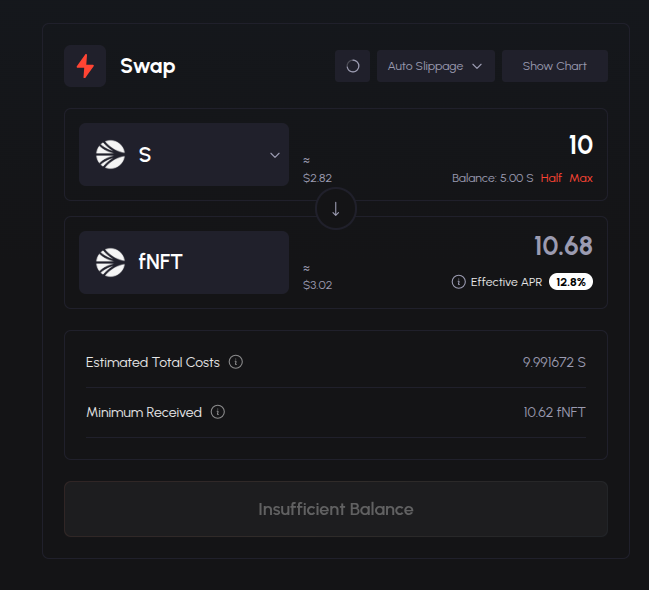Click the 12.8% APR badge
Screen dimensions: 649x590
click(571, 282)
